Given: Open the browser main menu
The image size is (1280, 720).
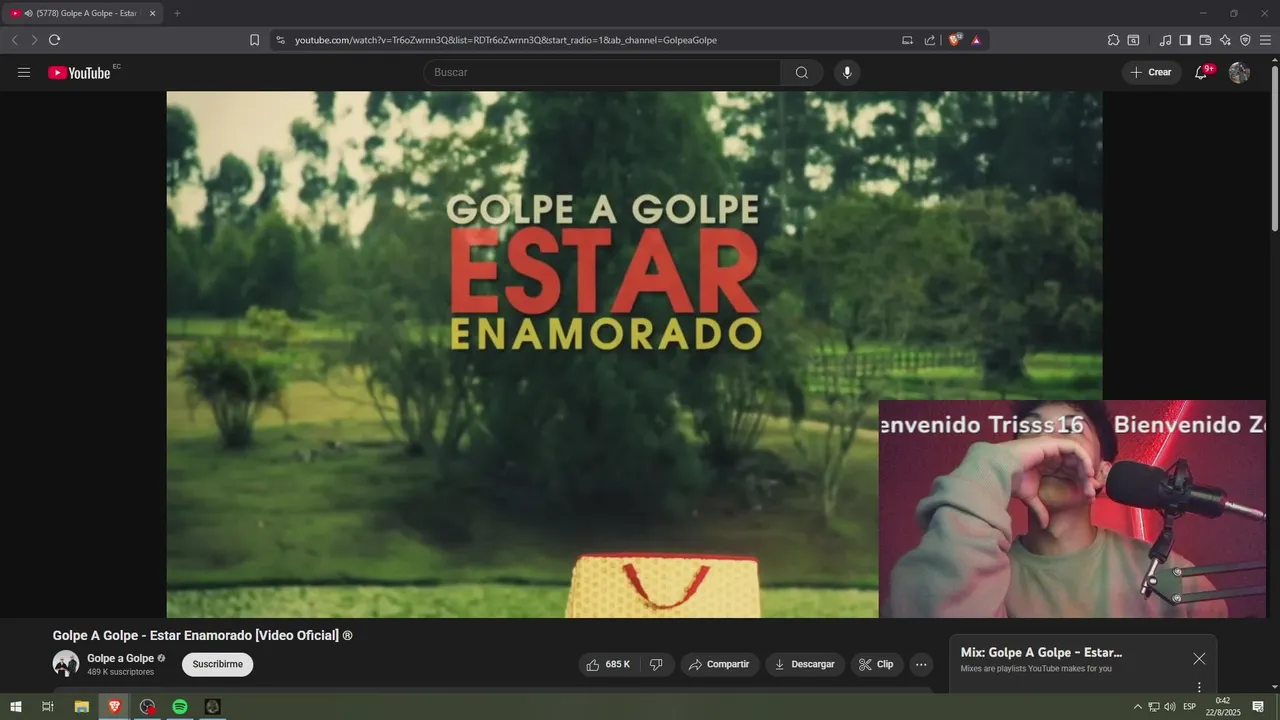Looking at the screenshot, I should [x=1265, y=40].
